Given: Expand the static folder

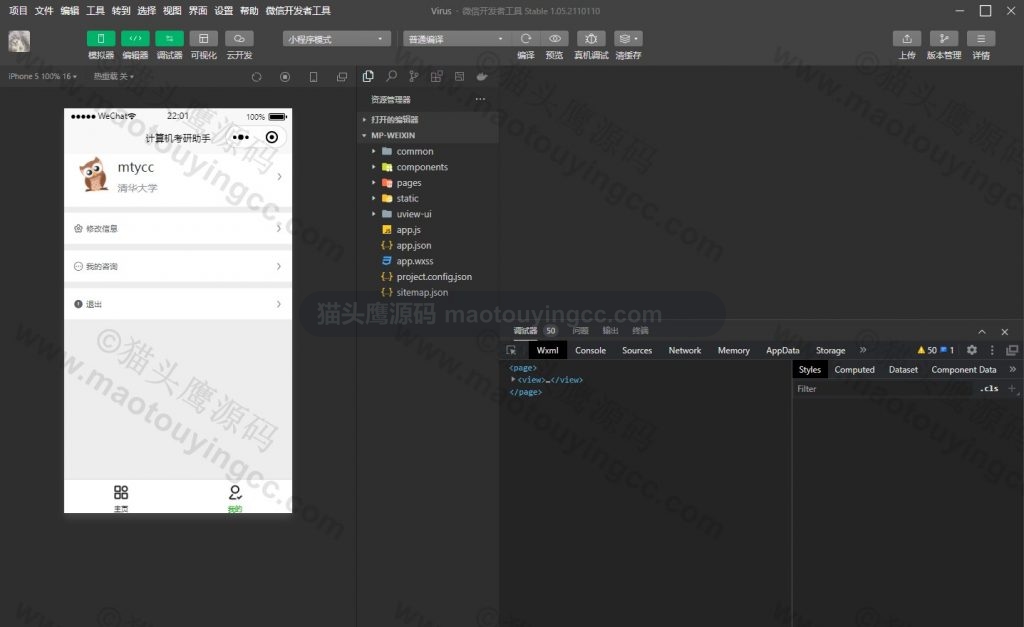Looking at the screenshot, I should [428, 198].
